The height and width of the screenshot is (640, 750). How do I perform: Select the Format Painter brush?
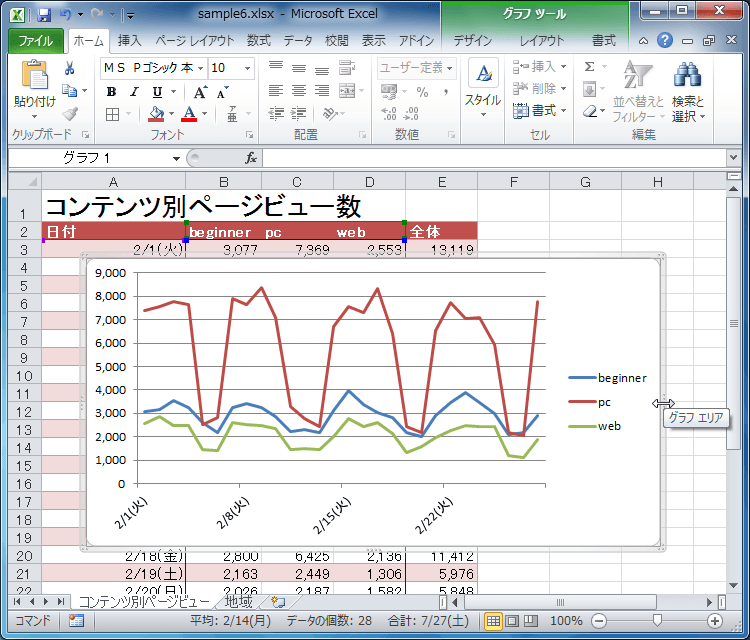(70, 113)
